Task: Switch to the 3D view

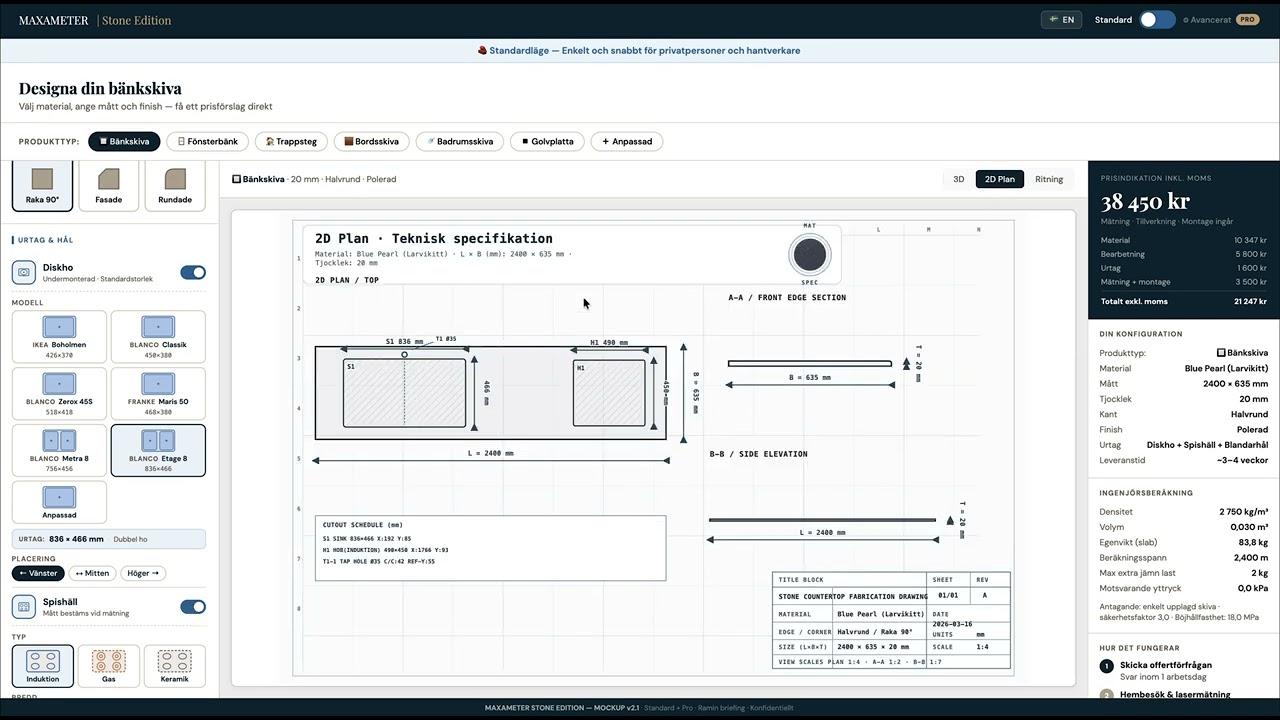Action: [958, 179]
